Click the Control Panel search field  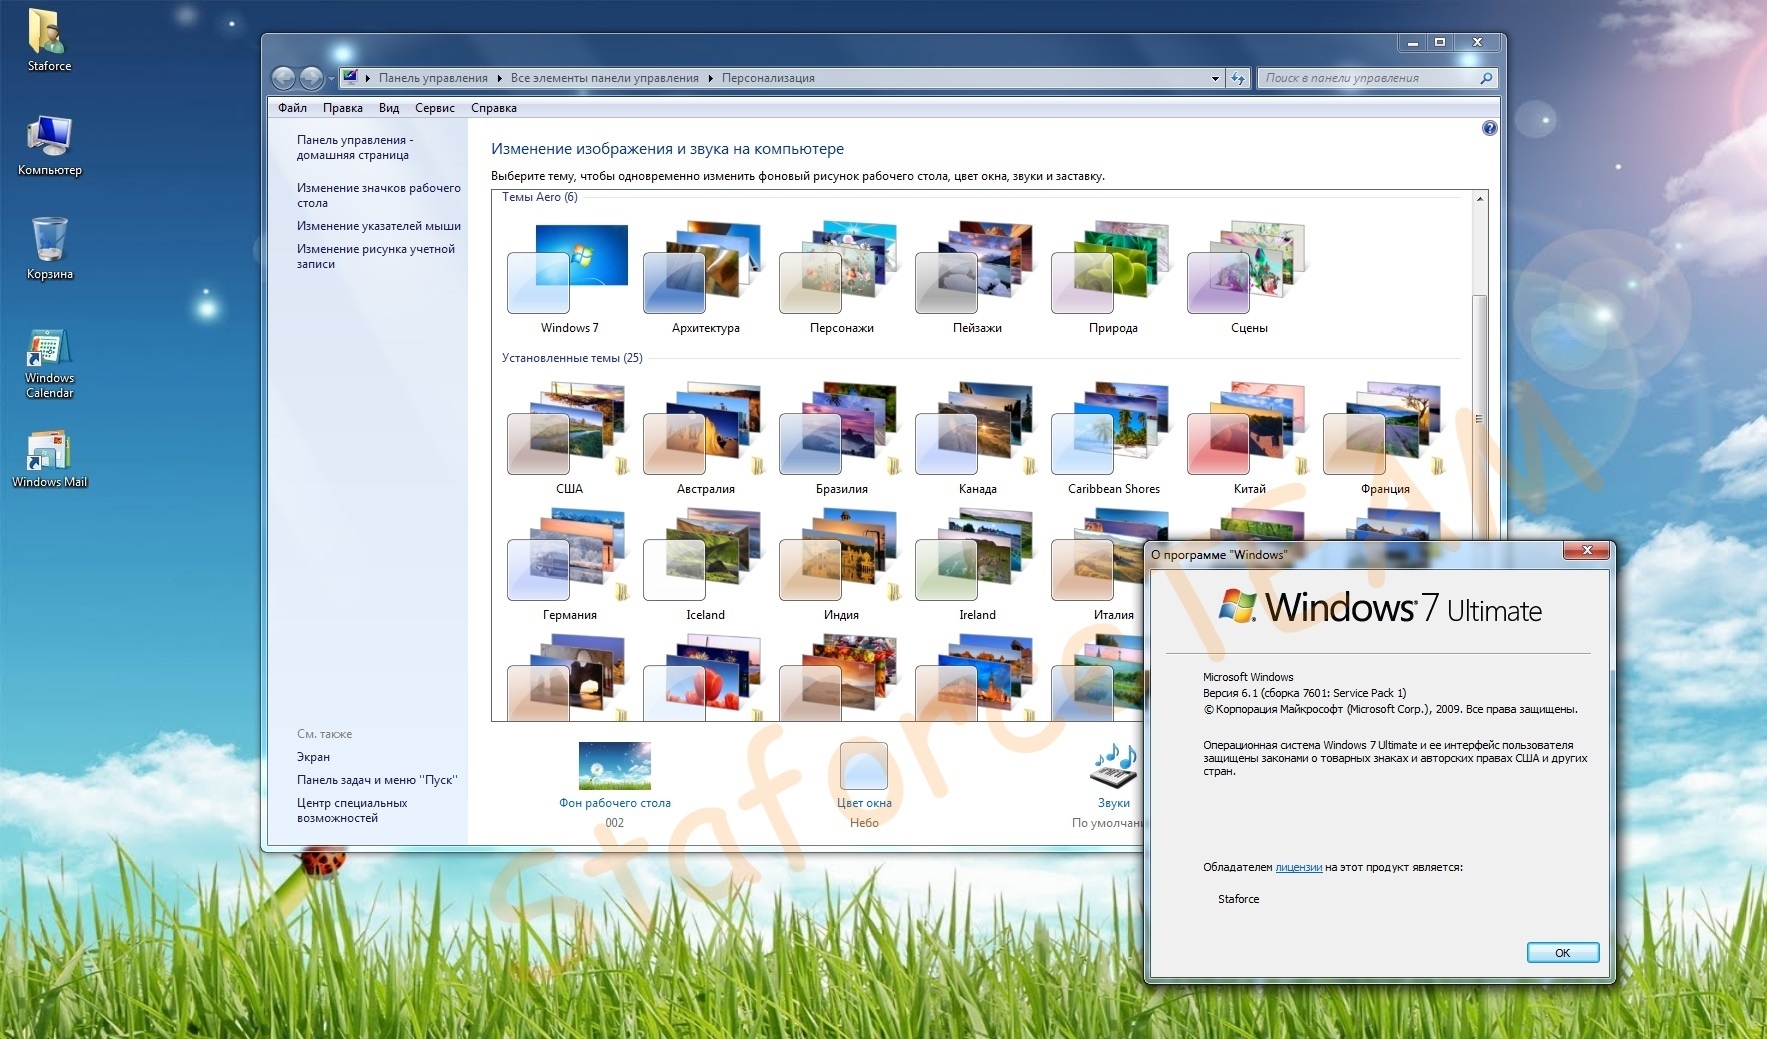click(1368, 78)
